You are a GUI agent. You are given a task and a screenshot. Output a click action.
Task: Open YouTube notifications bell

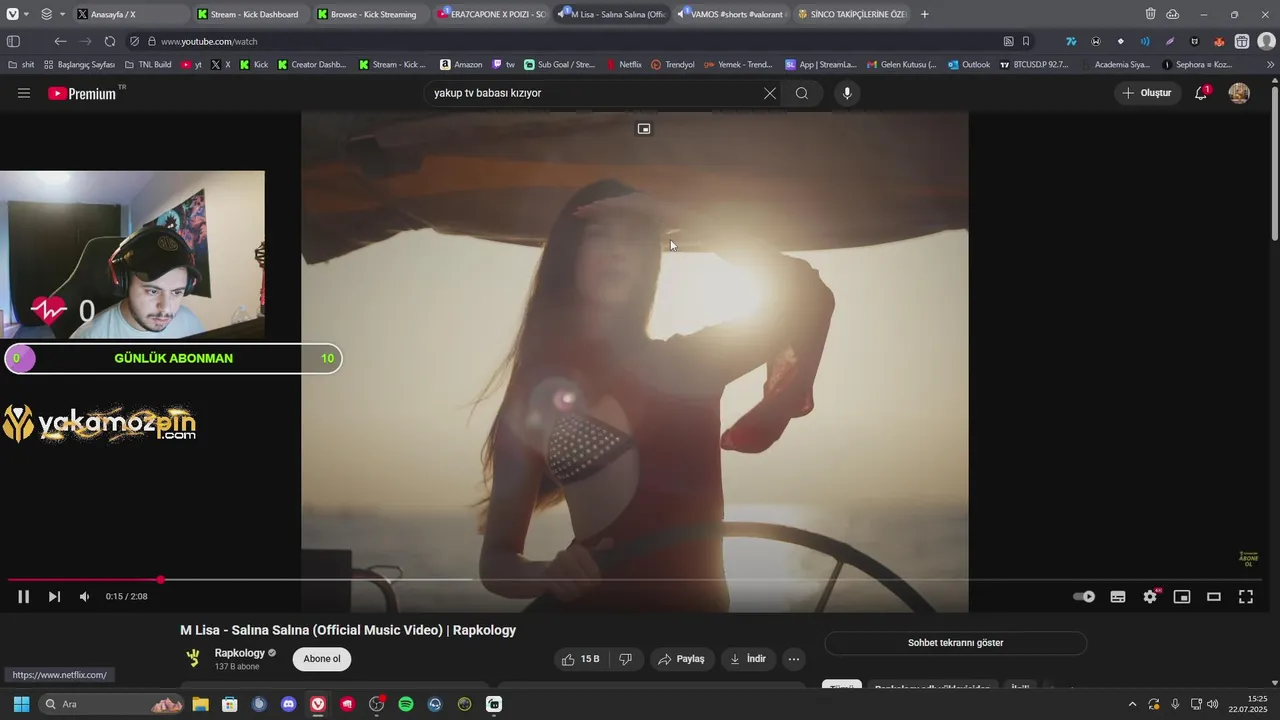(1201, 93)
